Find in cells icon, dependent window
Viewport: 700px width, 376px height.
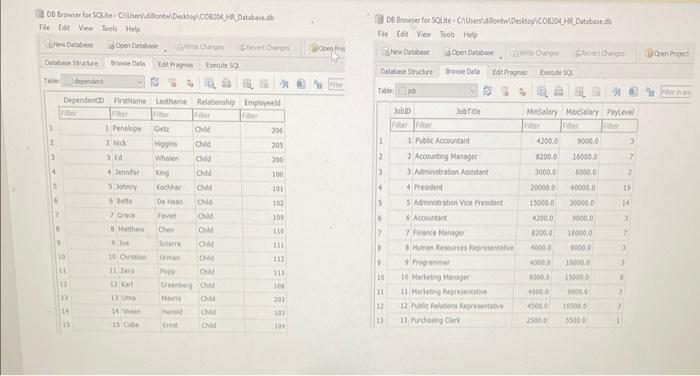[x=301, y=84]
